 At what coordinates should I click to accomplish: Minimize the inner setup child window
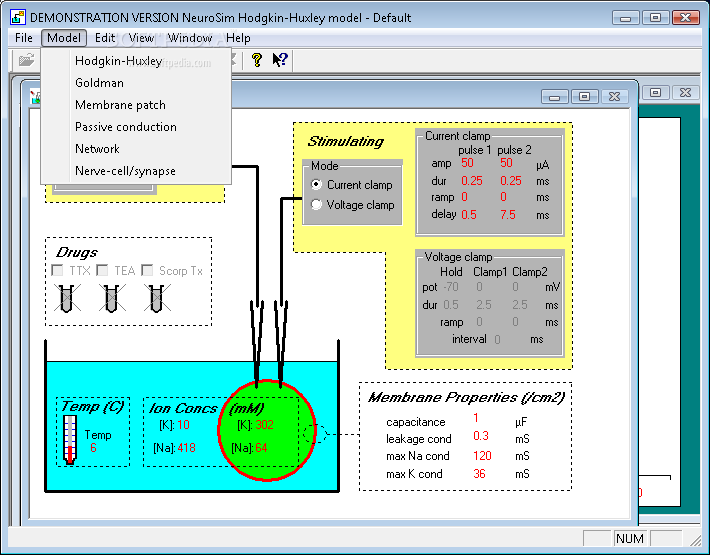point(554,96)
